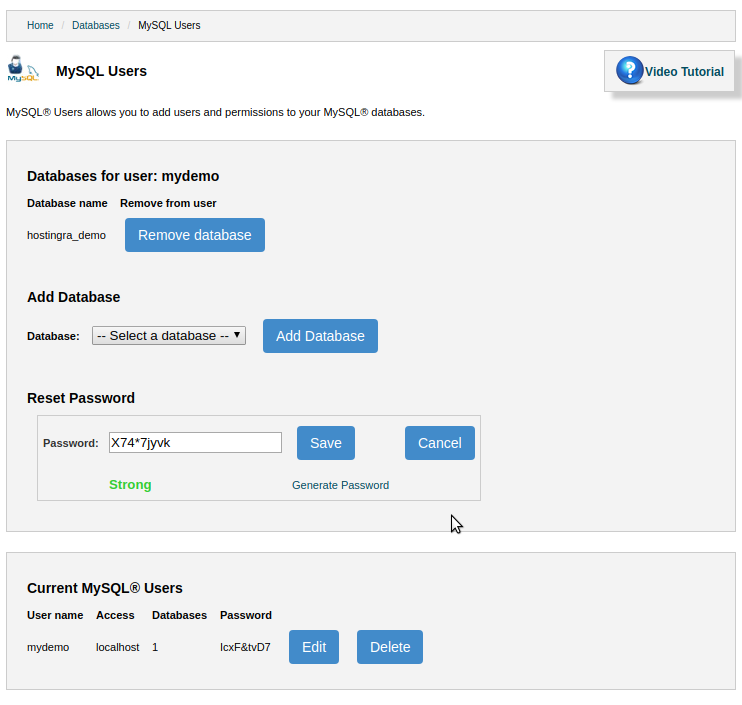Delete the mydemo MySQL user

coord(390,647)
